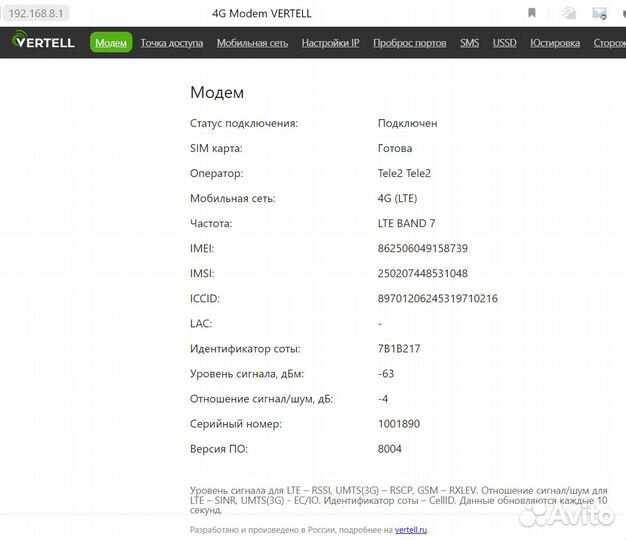Click the Vertell logo
Screen dimensions: 626x540
pyautogui.click(x=43, y=41)
